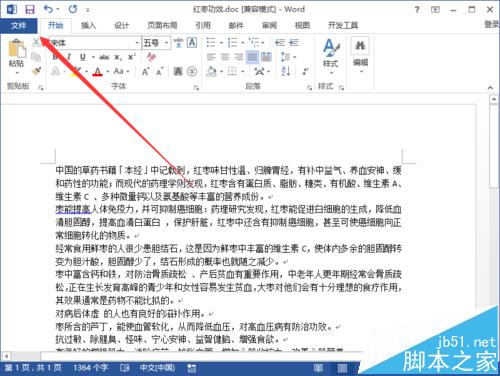Click the sort A-Z icon
Viewport: 500px width, 376px height.
coord(286,71)
